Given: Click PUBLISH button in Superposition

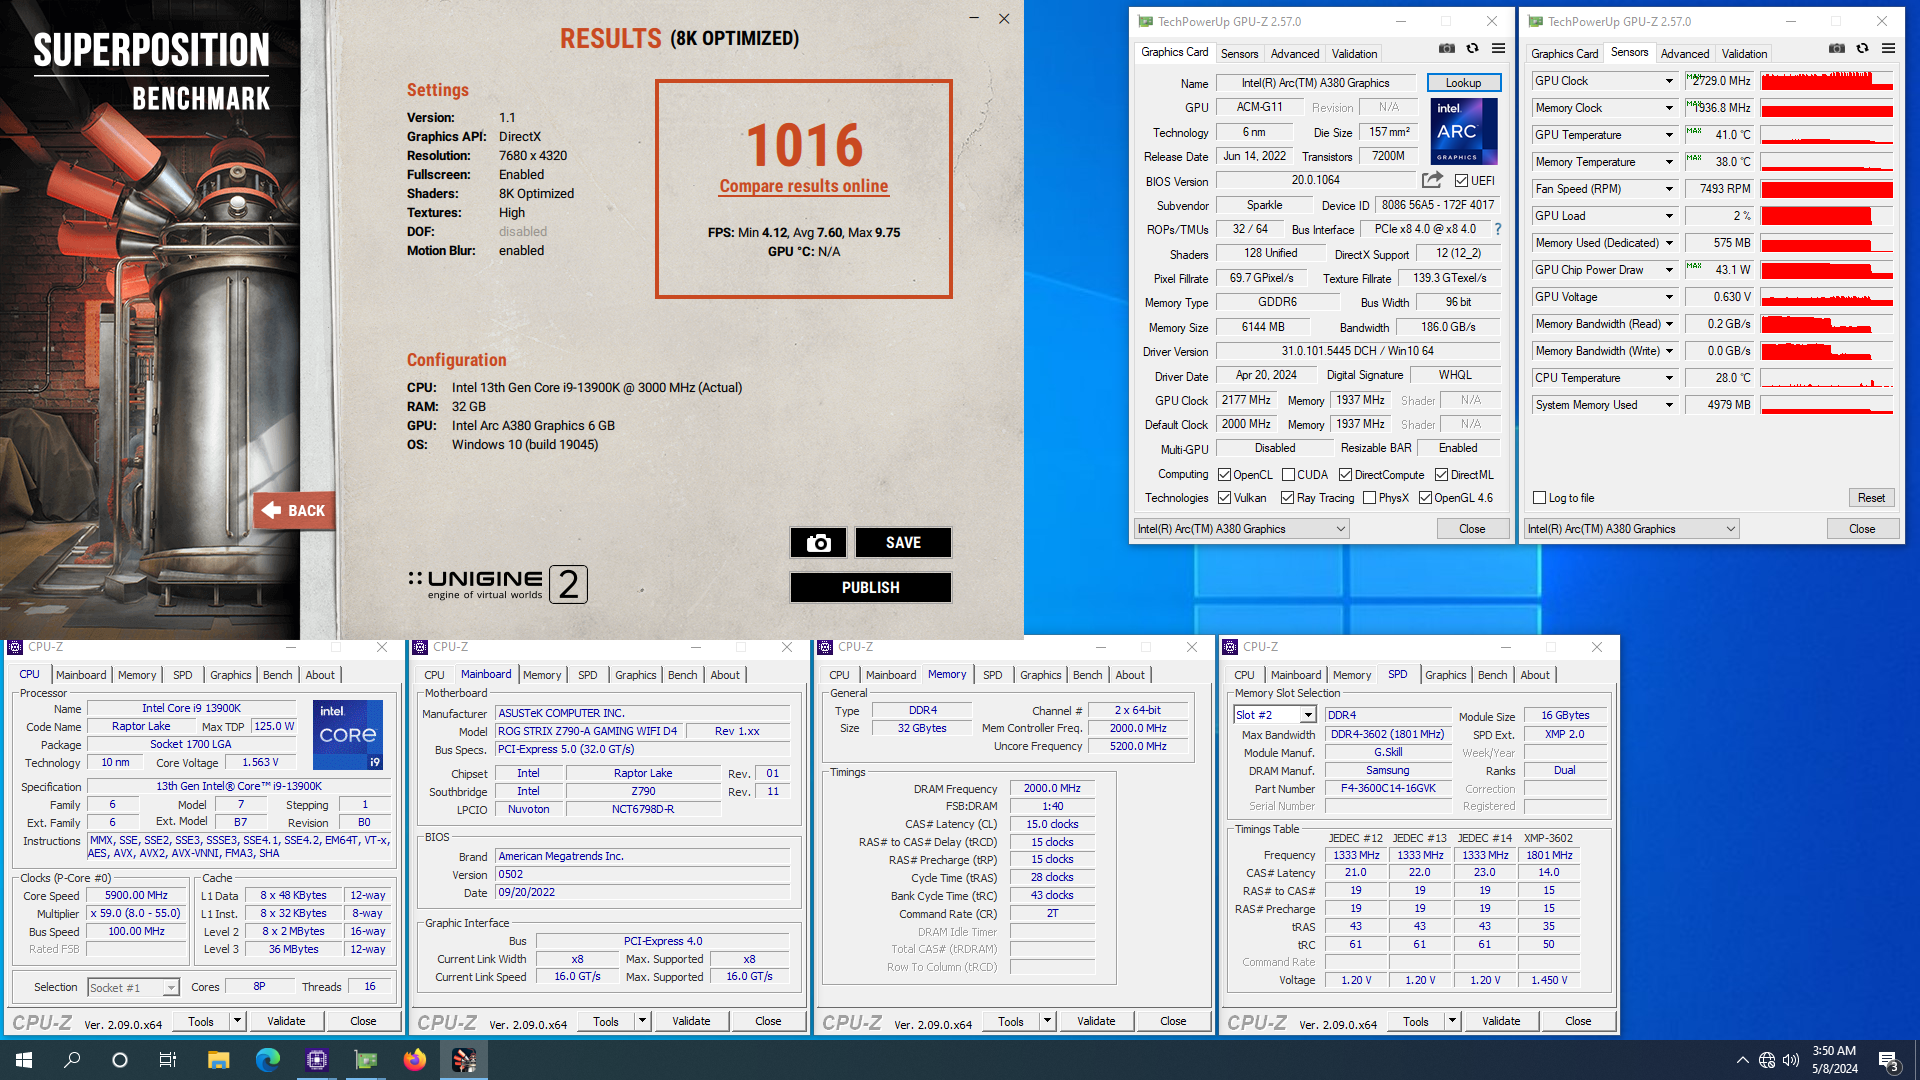Looking at the screenshot, I should coord(870,587).
